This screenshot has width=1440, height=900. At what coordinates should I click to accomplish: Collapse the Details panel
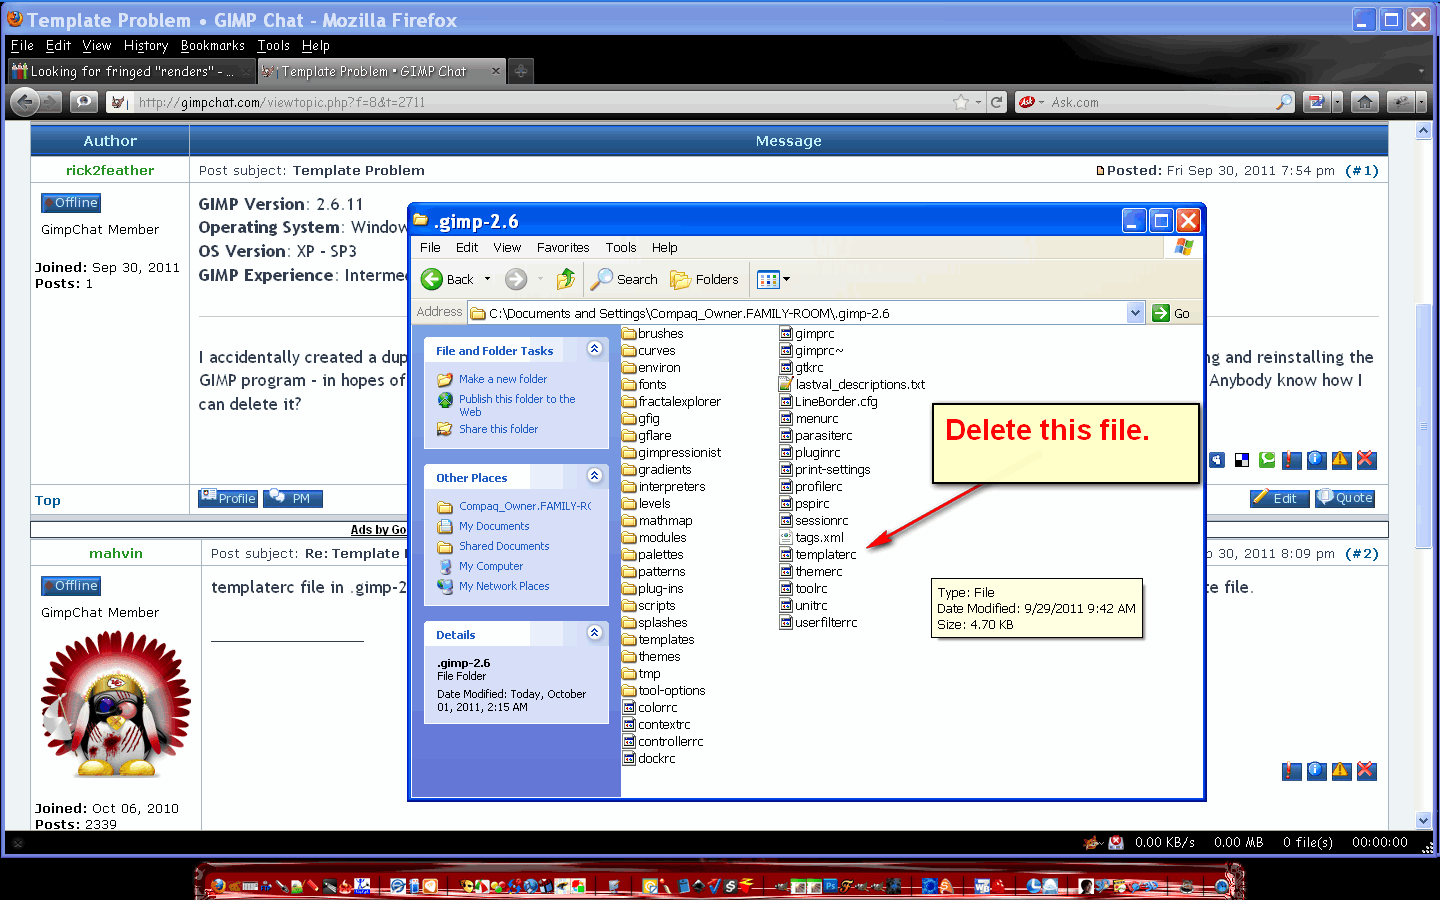pos(594,633)
